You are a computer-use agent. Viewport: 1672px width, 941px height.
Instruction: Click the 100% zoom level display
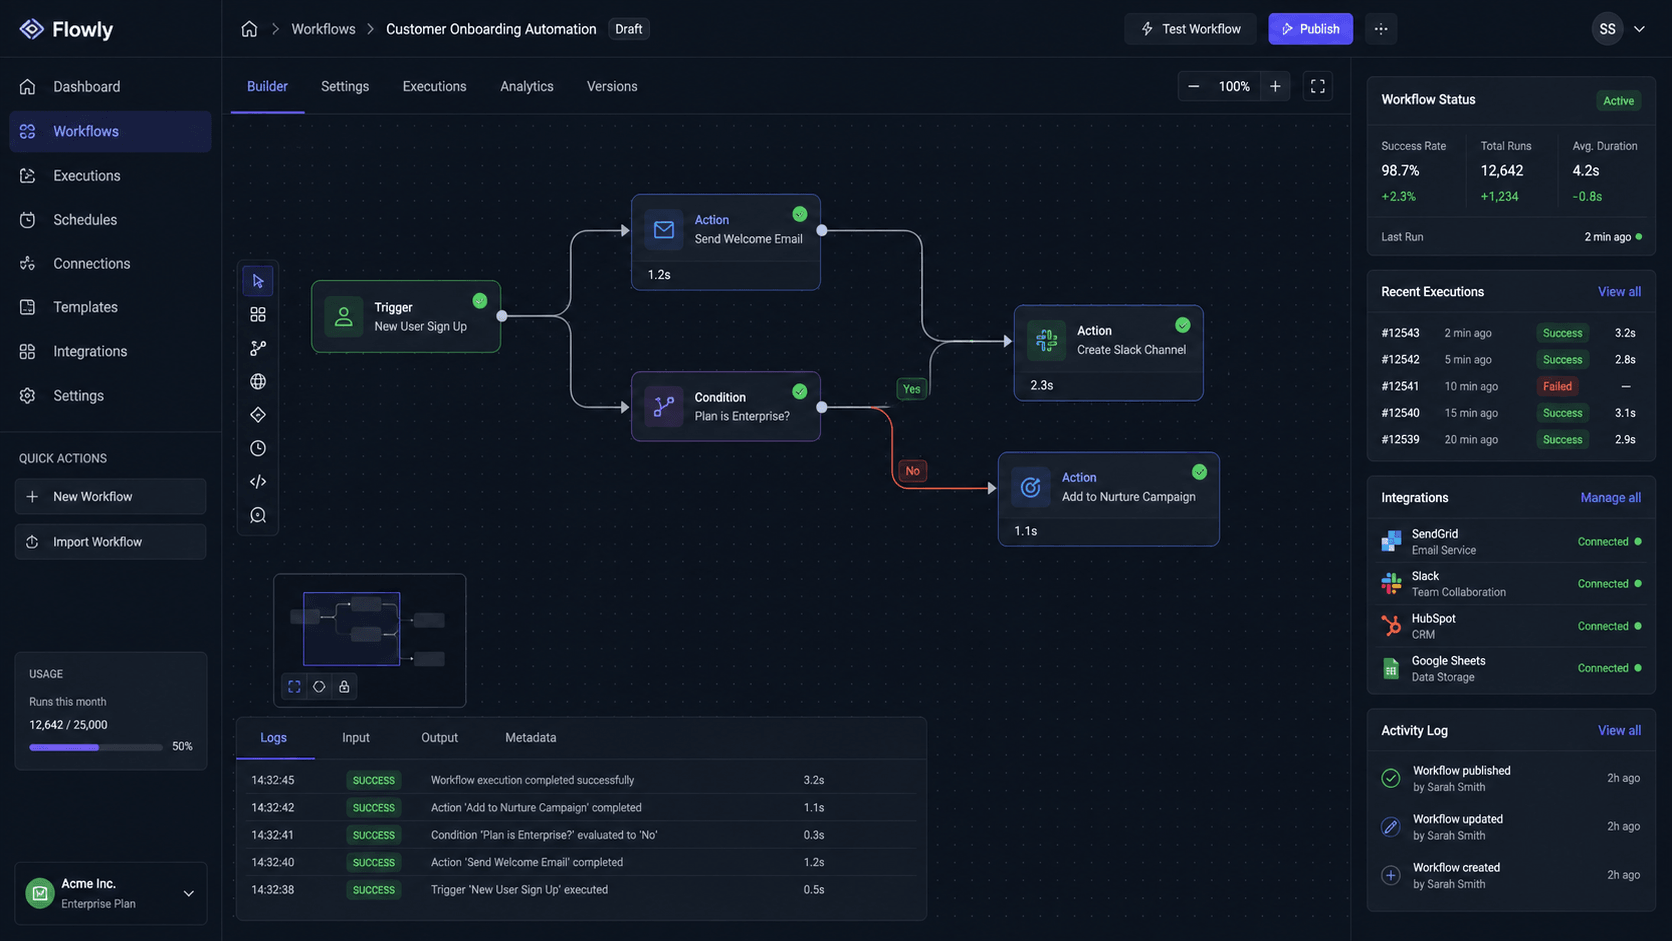click(x=1234, y=87)
